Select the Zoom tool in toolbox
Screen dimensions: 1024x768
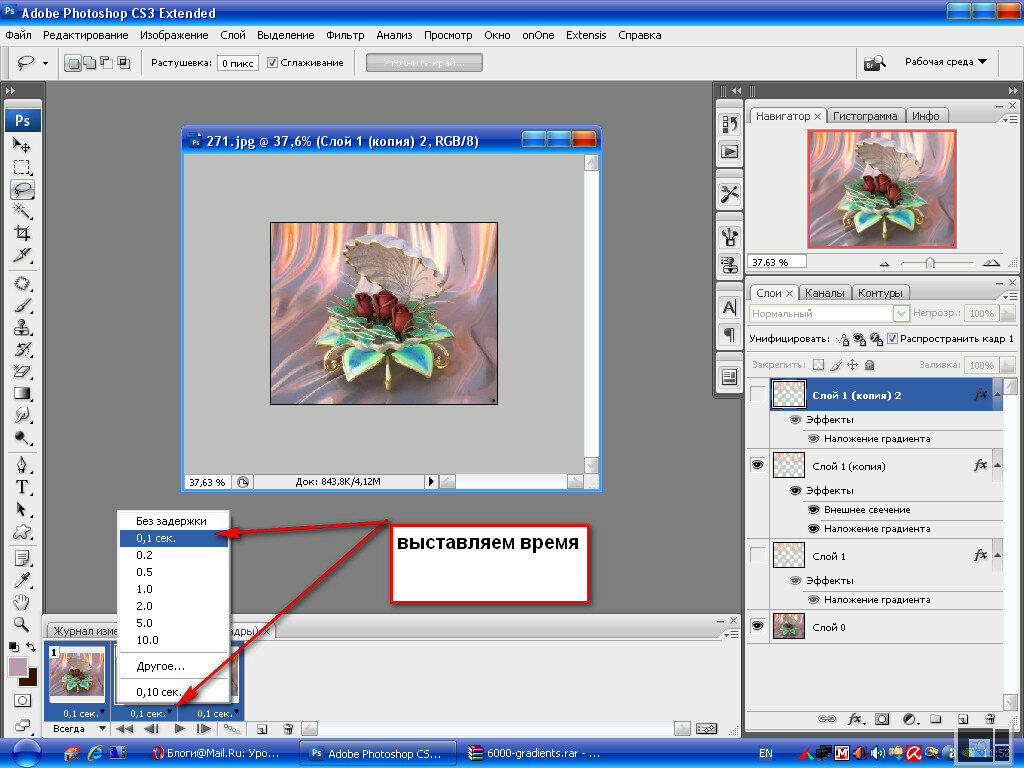point(22,624)
